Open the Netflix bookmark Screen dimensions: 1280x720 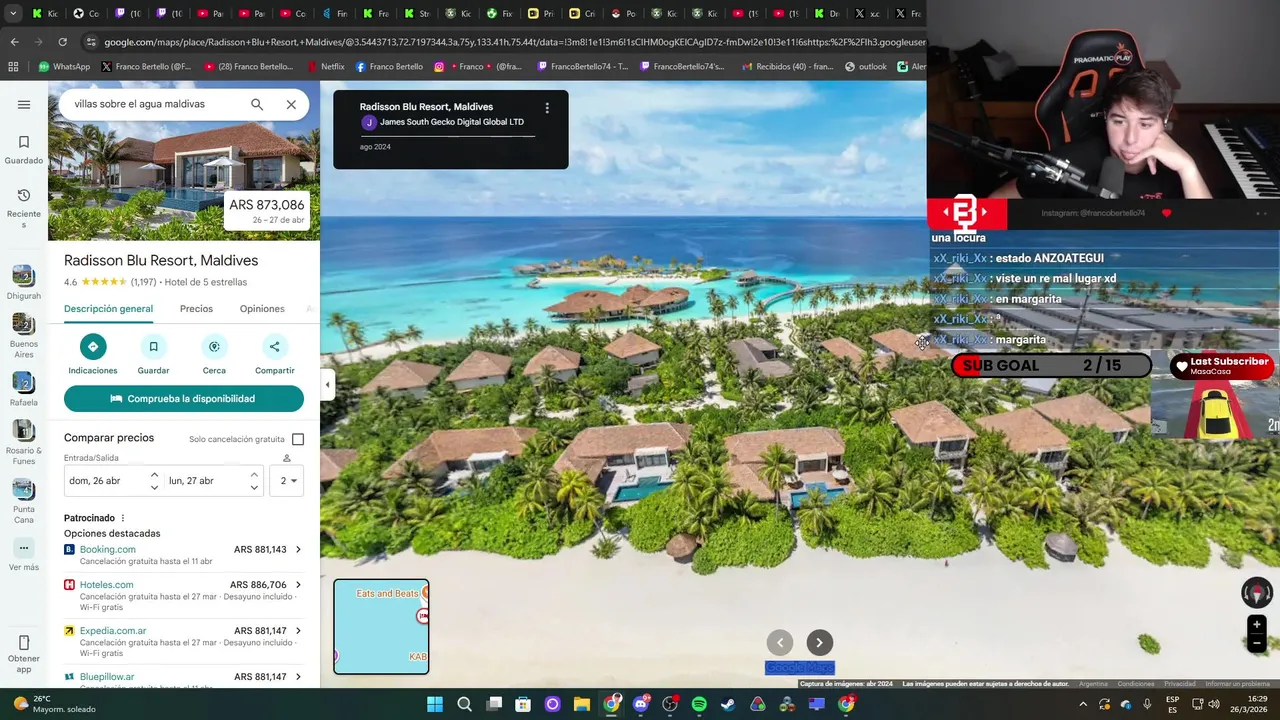click(324, 67)
